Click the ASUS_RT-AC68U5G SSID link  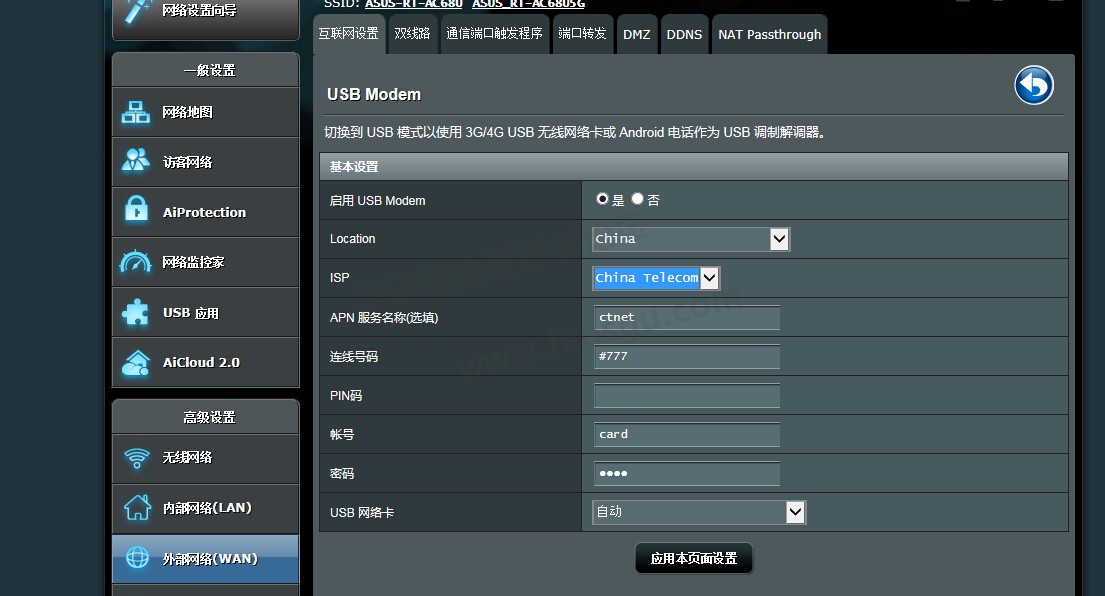pos(529,4)
